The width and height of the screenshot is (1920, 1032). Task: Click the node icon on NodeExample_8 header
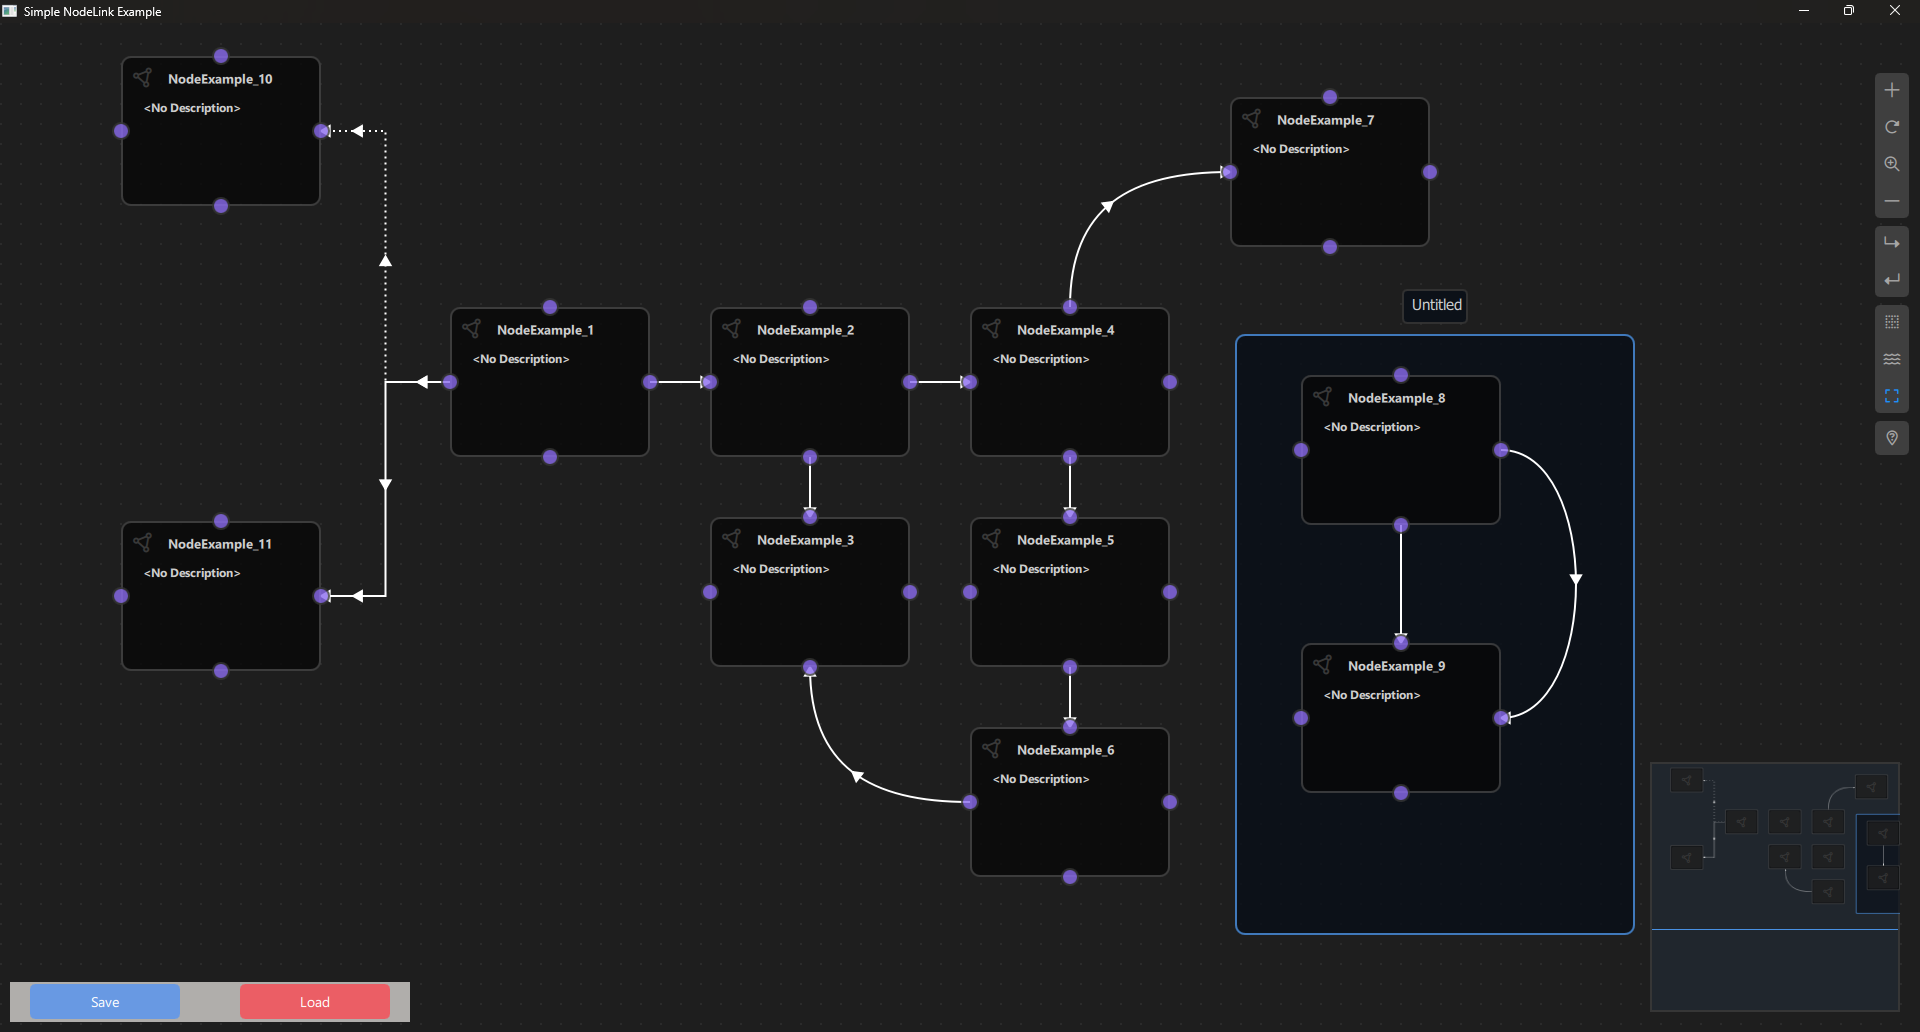click(1323, 397)
